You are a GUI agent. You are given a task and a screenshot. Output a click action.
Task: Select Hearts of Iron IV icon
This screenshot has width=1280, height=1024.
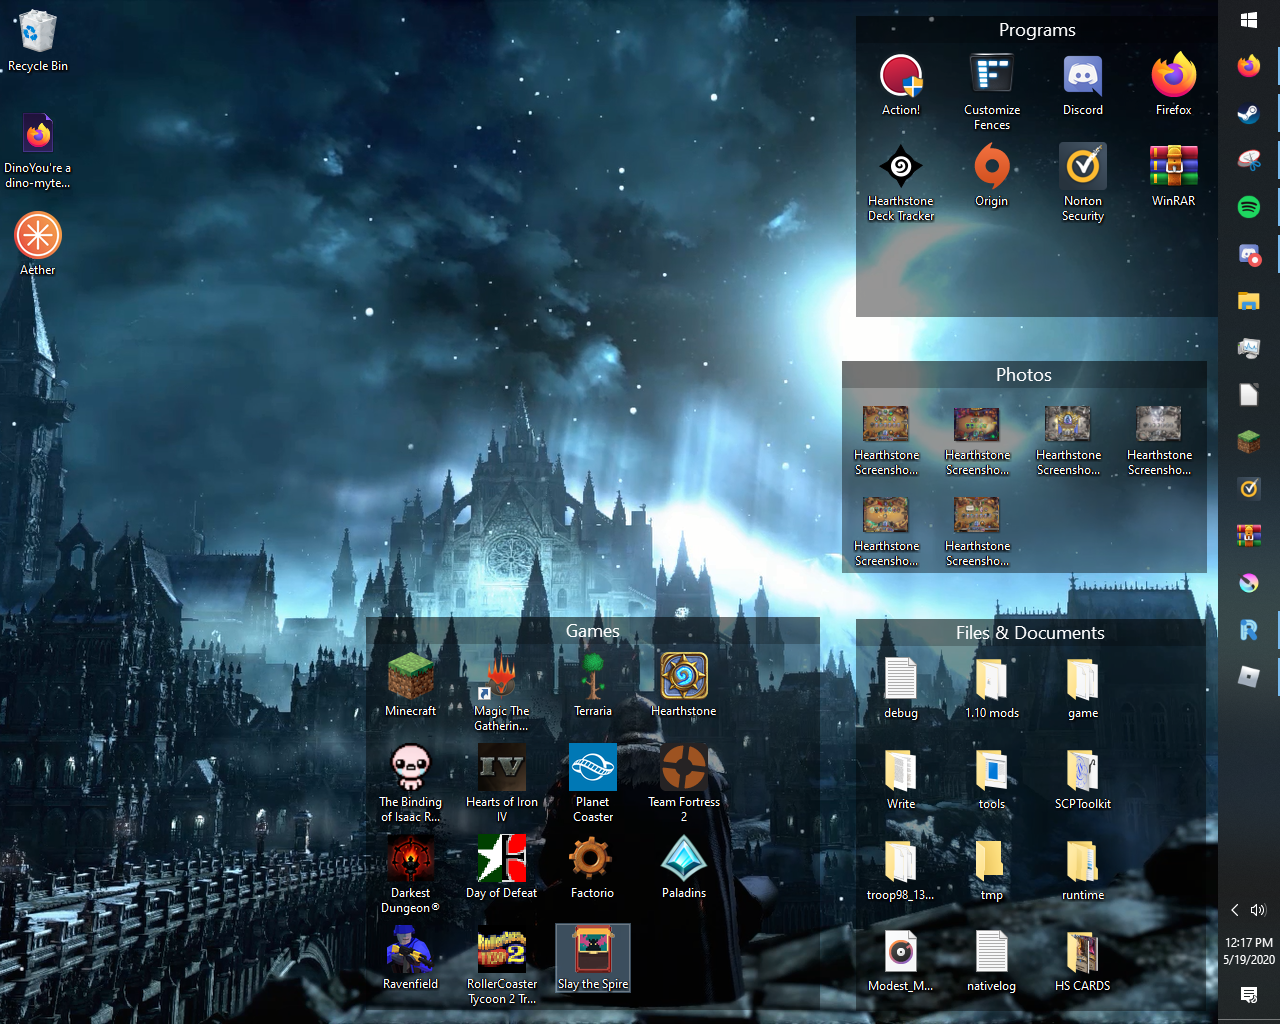tap(502, 783)
